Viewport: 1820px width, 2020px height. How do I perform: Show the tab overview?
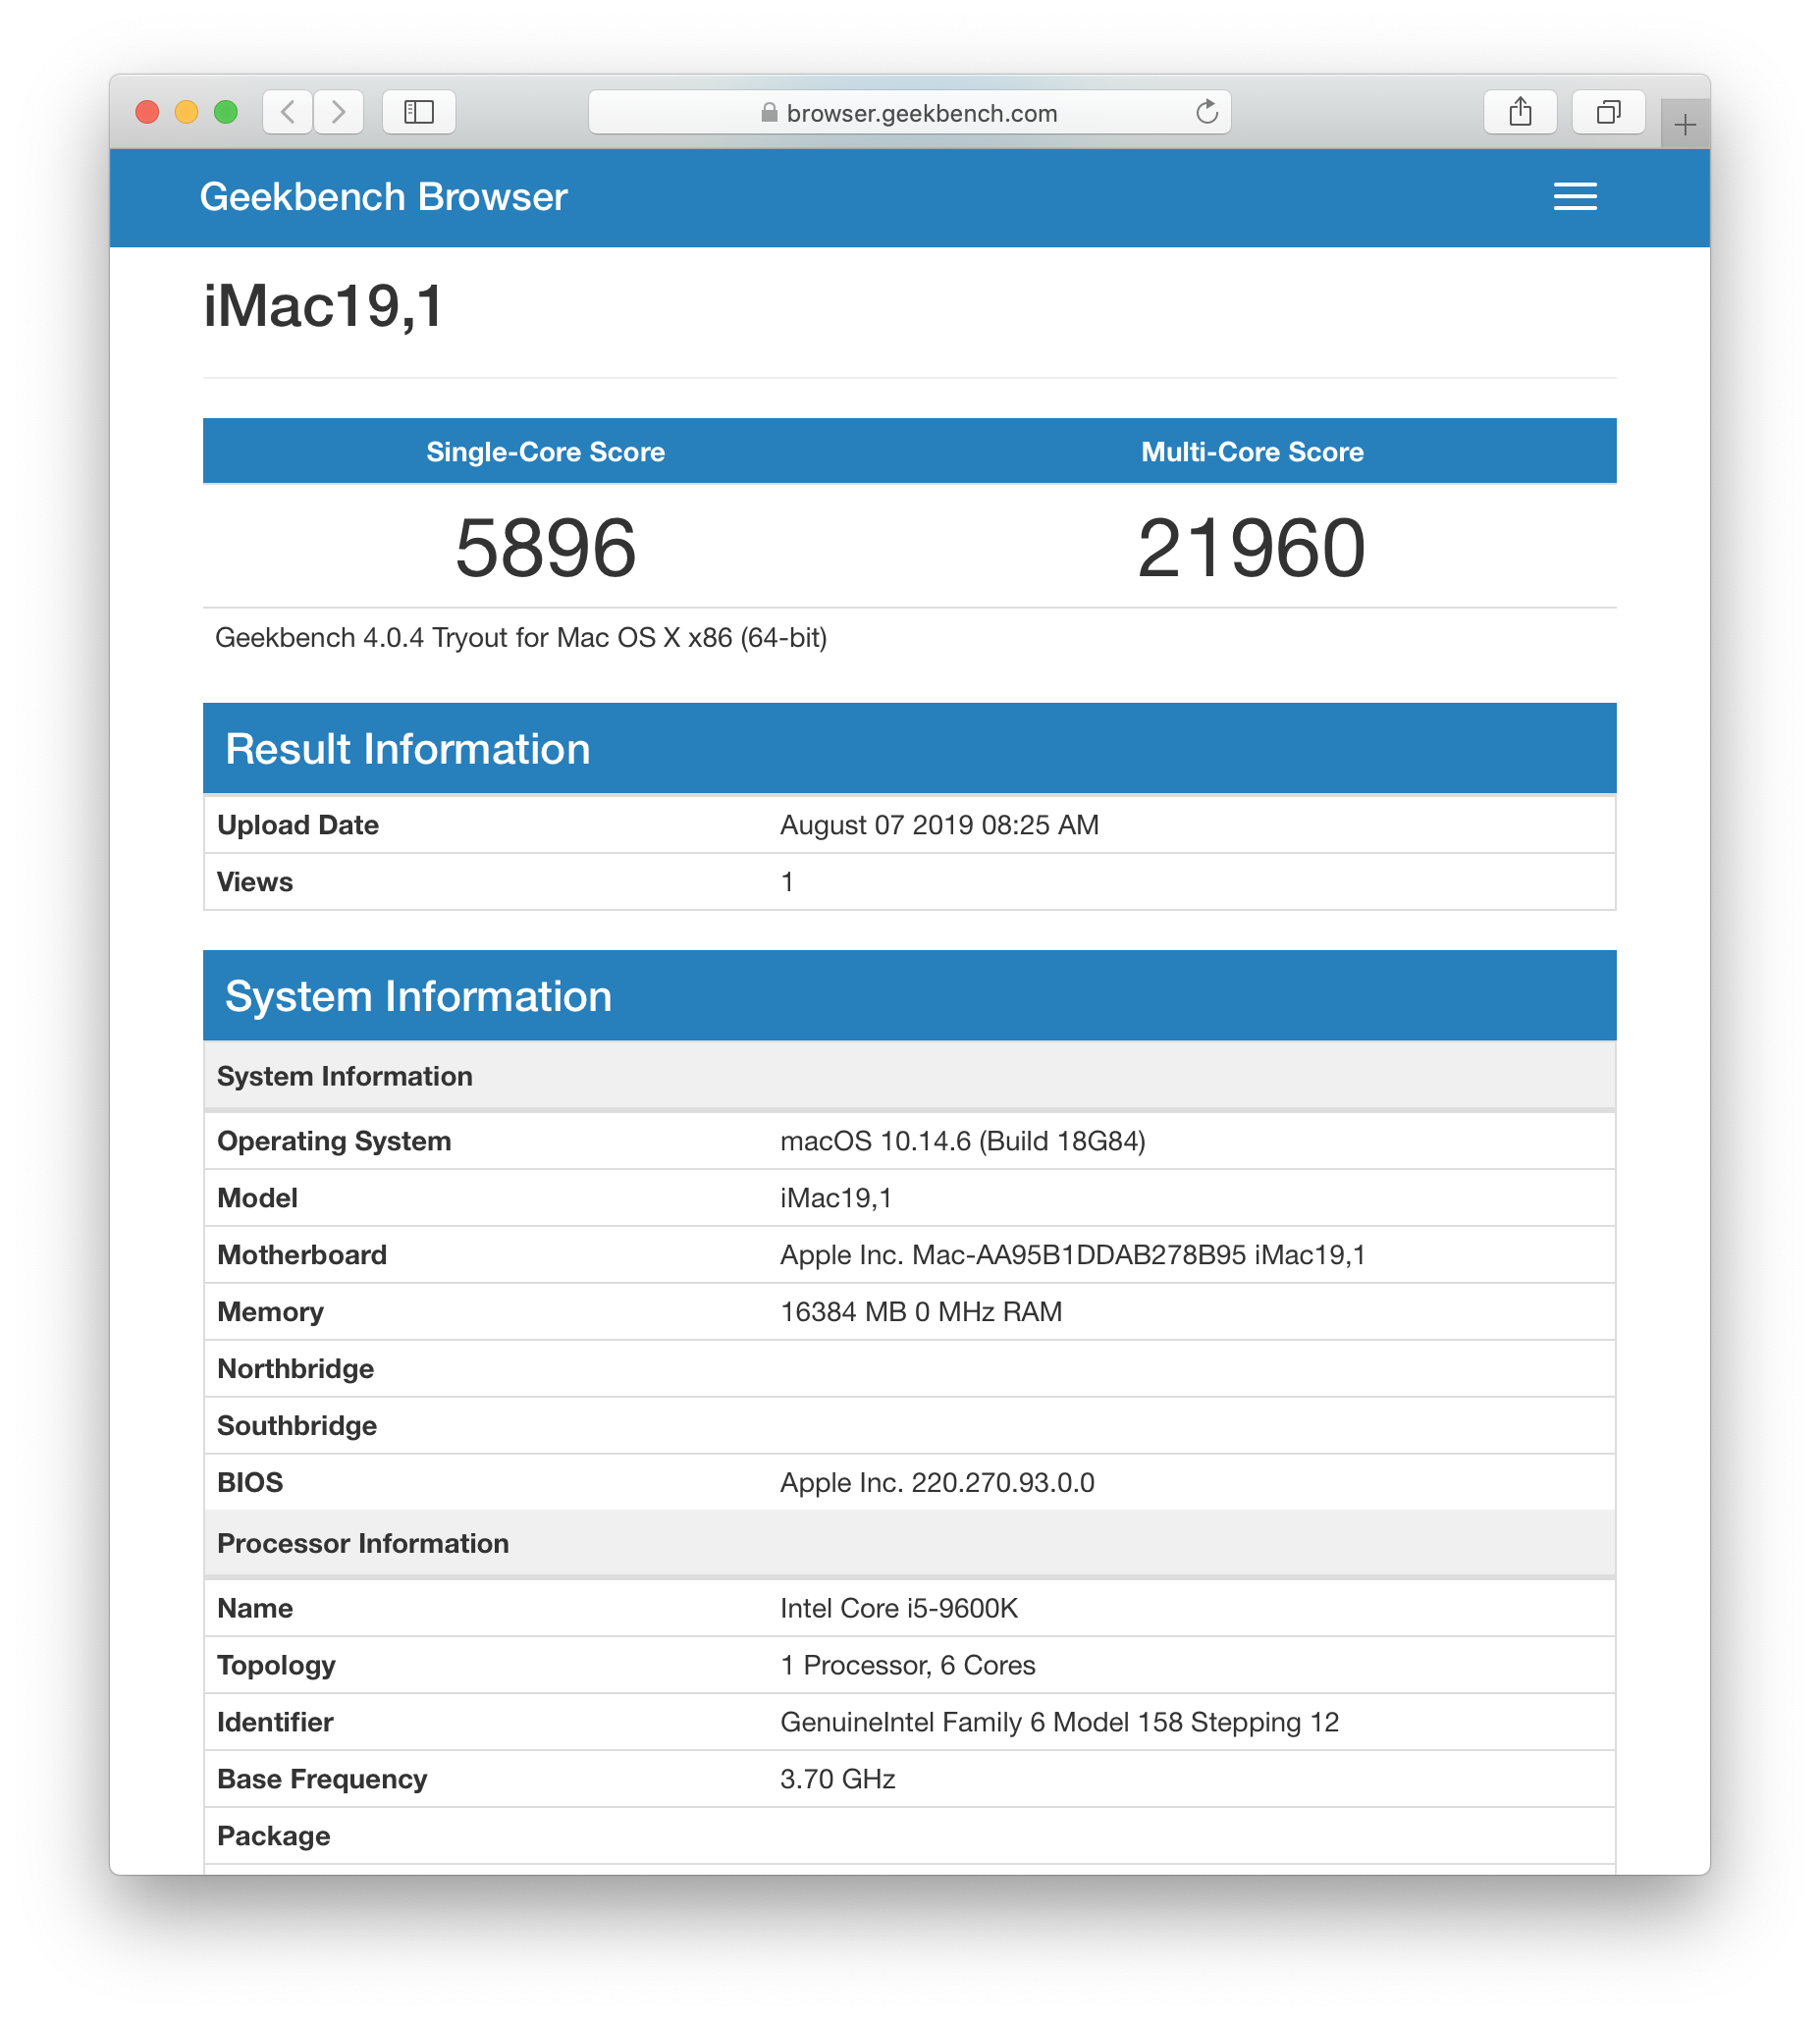coord(1608,112)
